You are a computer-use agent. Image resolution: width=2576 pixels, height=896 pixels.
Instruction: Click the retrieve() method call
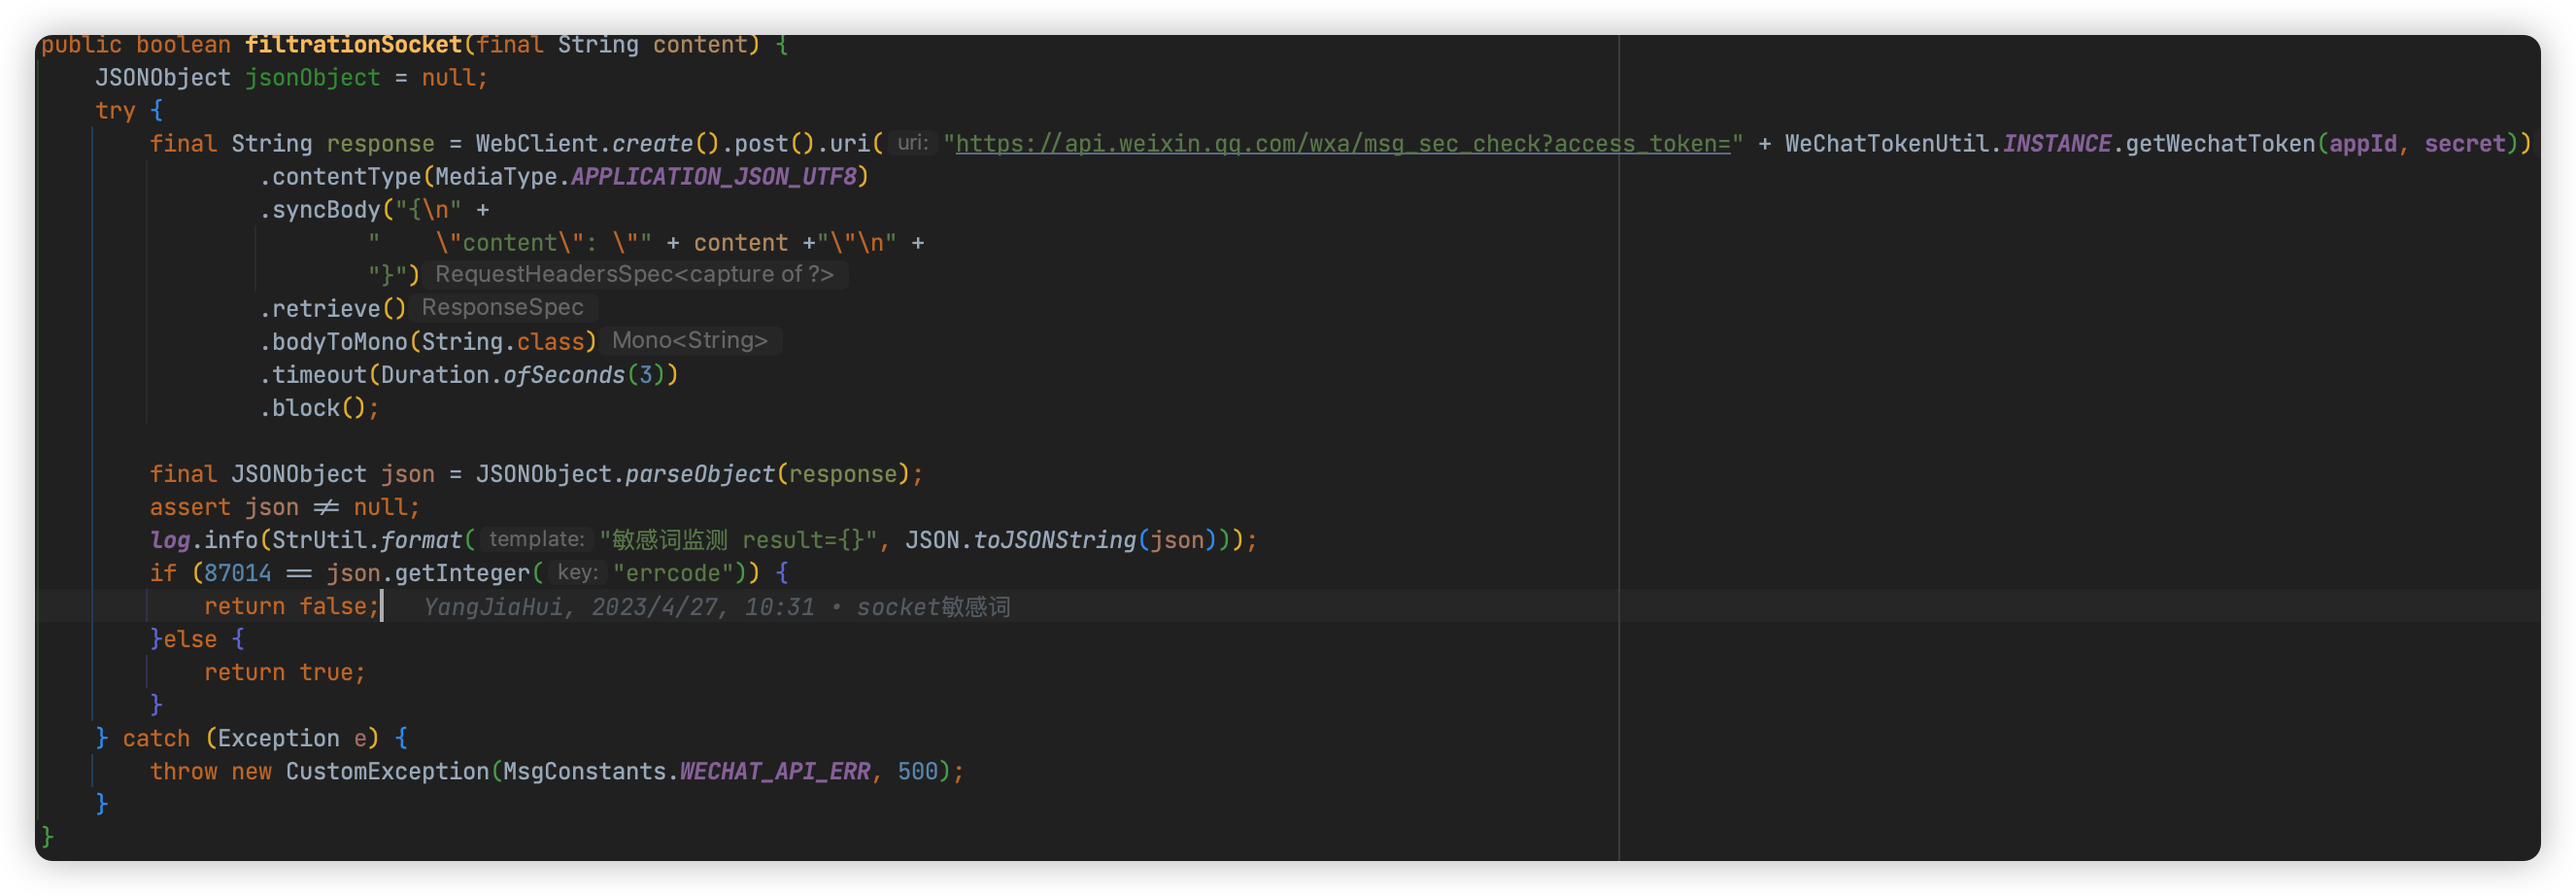339,309
